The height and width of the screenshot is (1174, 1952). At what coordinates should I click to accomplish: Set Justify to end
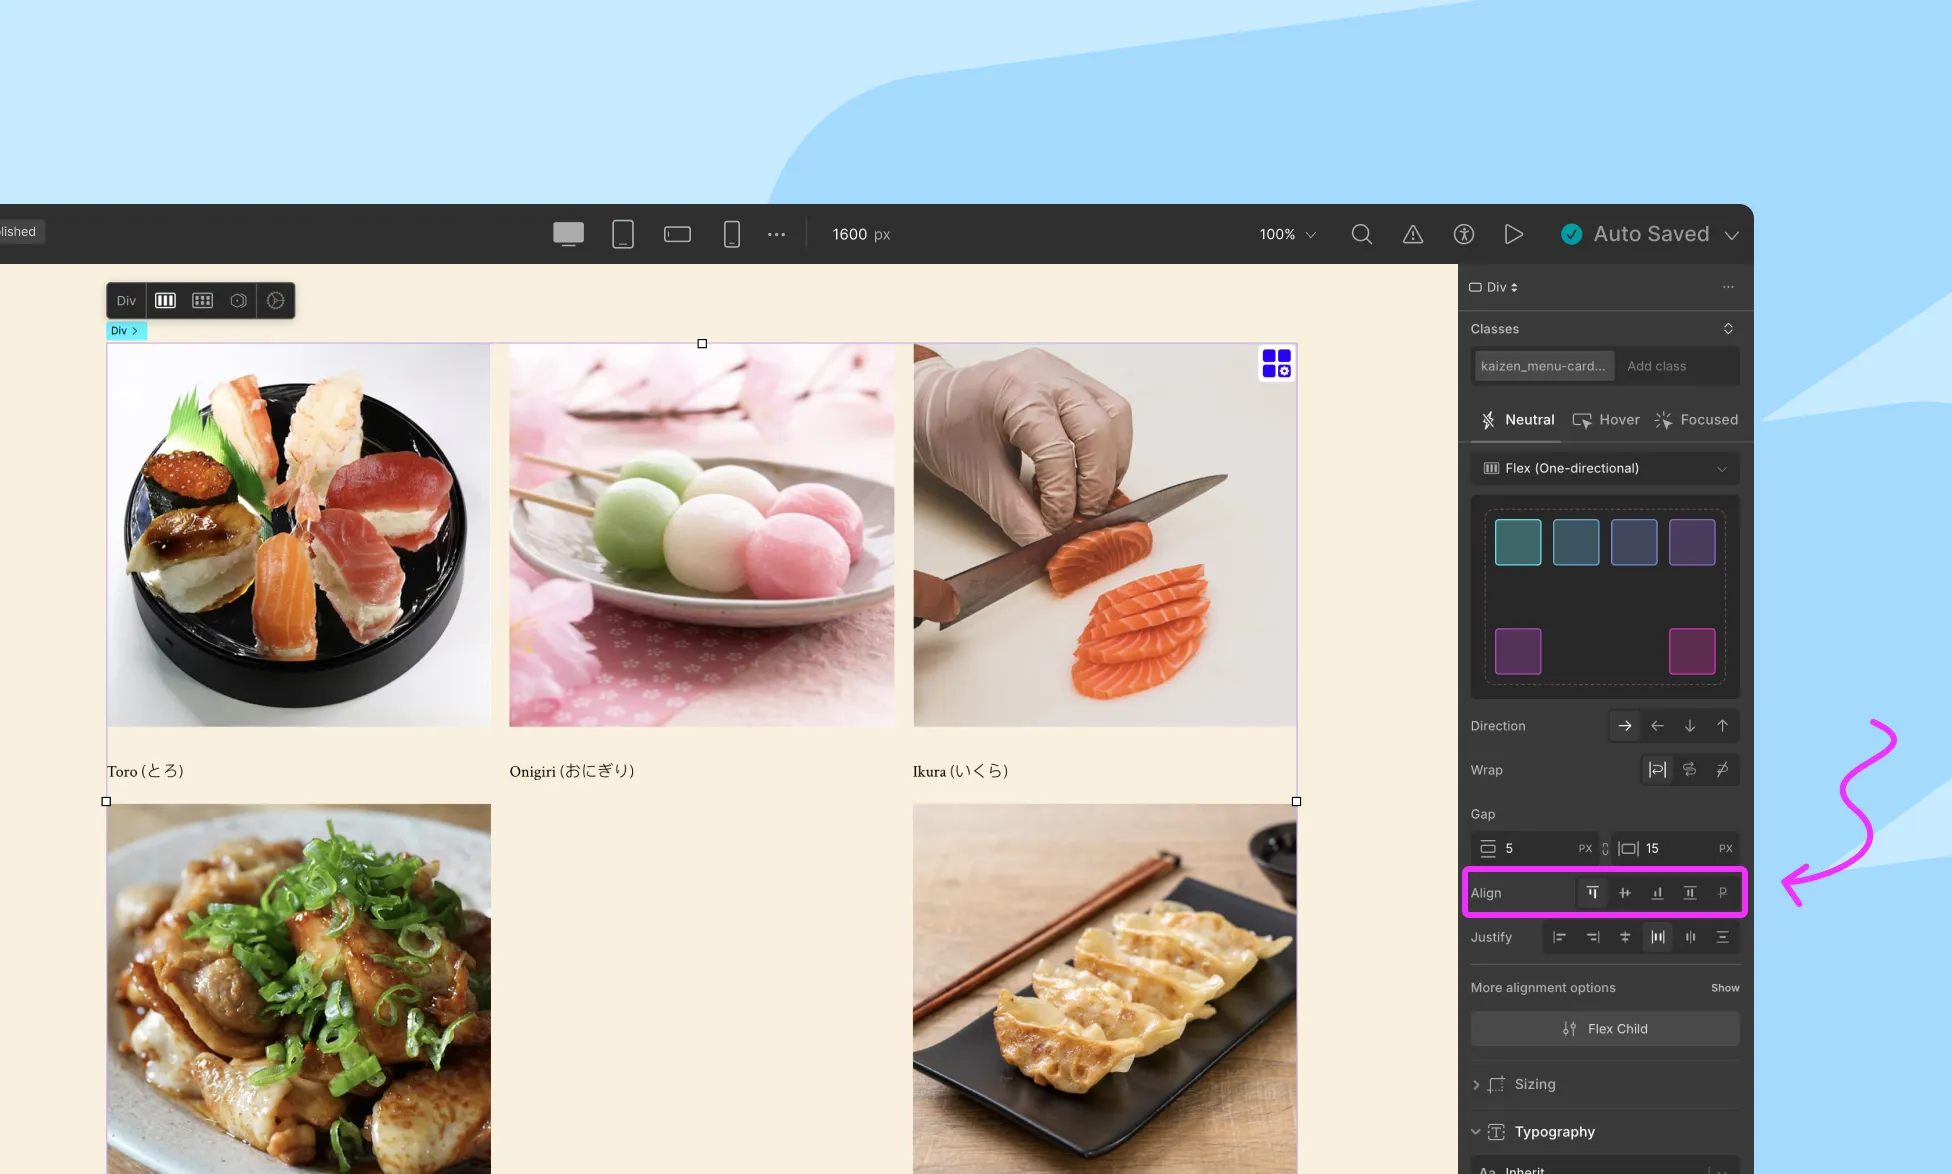1592,937
